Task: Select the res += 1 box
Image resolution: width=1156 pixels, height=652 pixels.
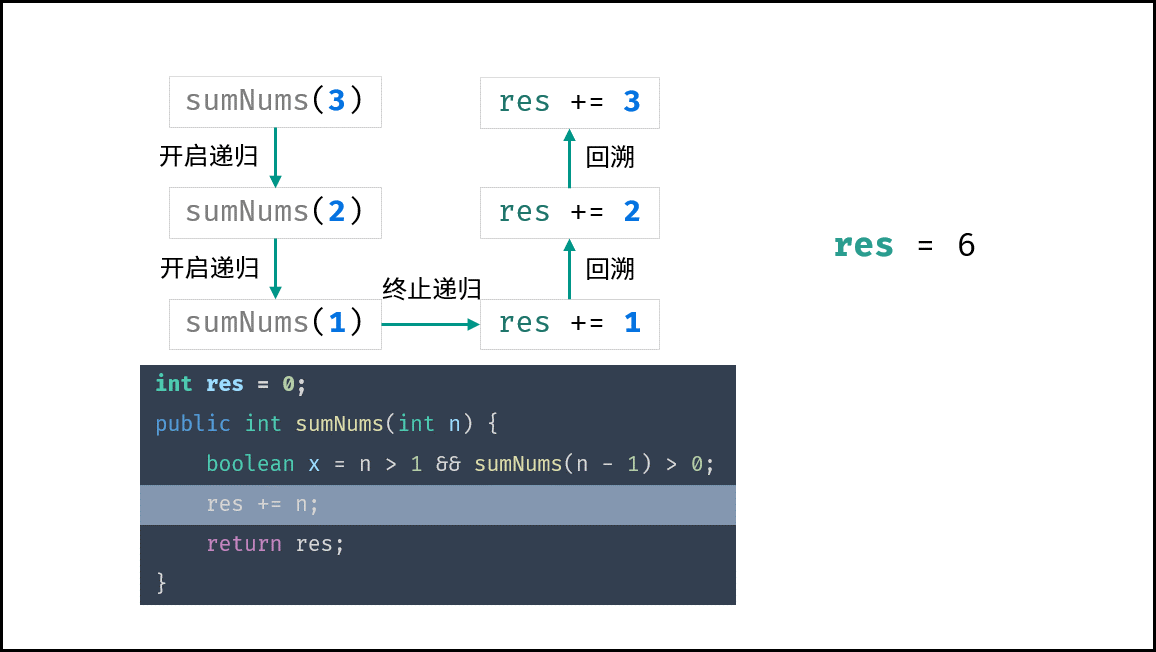Action: pyautogui.click(x=570, y=324)
